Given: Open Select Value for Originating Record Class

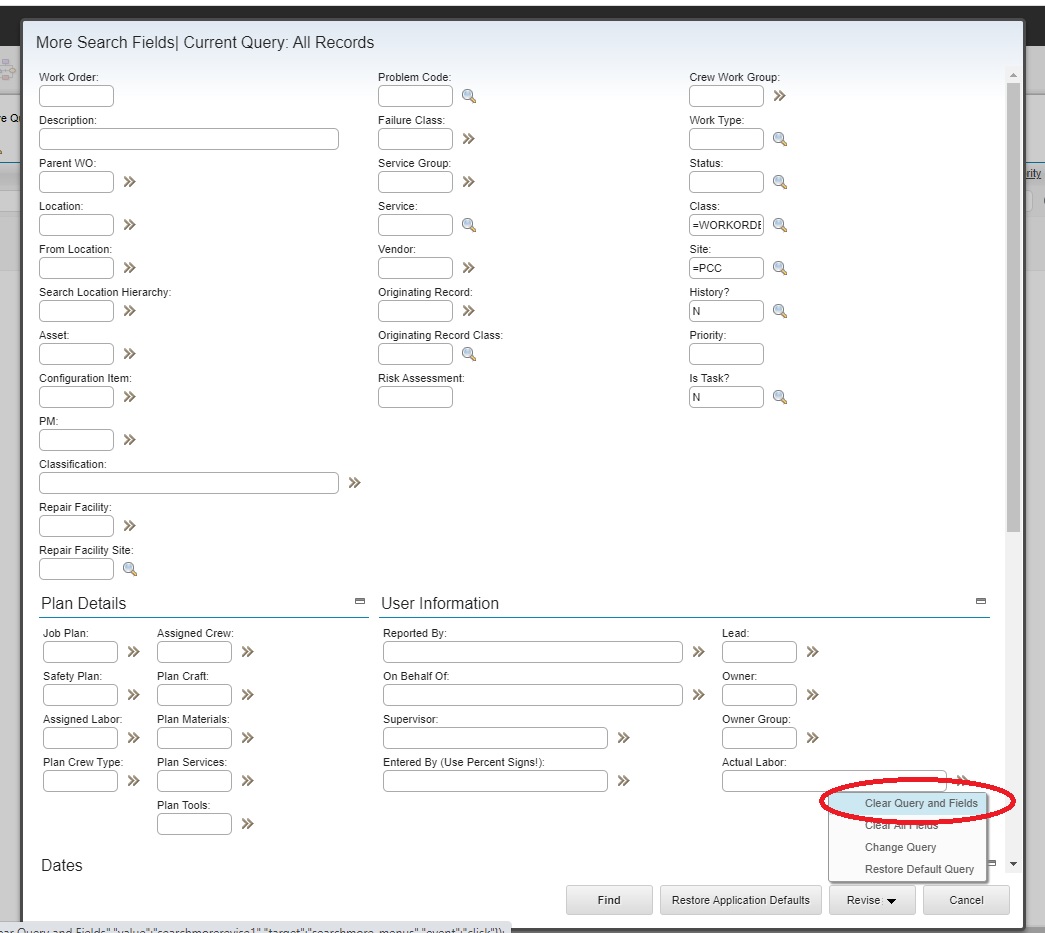Looking at the screenshot, I should click(x=468, y=354).
